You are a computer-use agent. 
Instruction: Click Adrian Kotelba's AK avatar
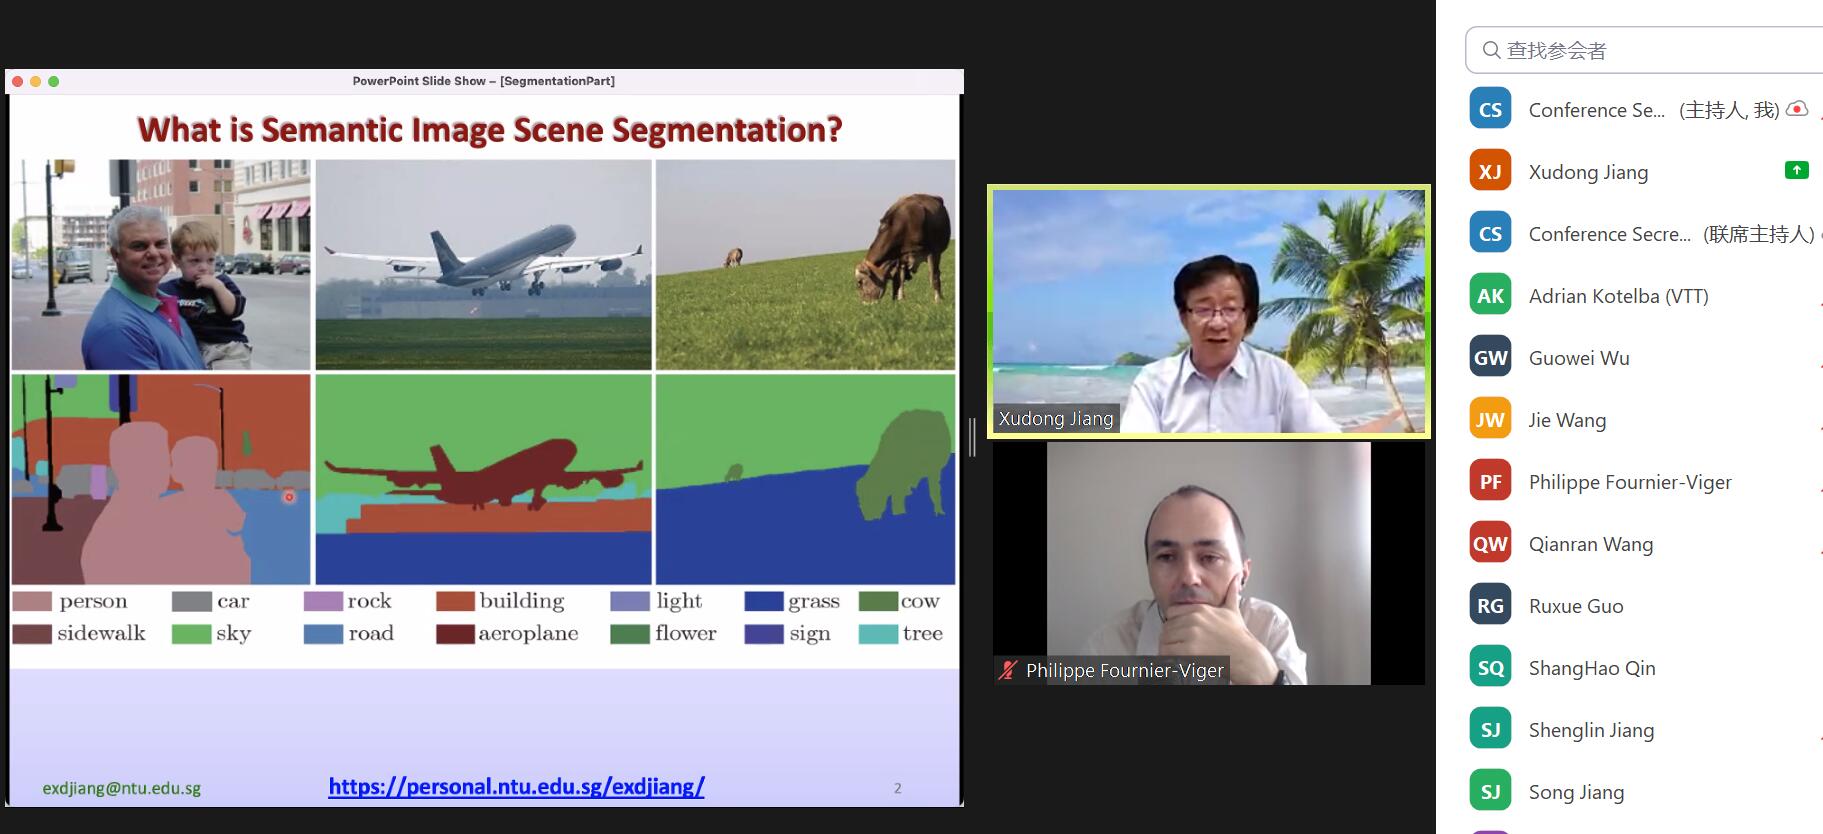click(x=1490, y=295)
